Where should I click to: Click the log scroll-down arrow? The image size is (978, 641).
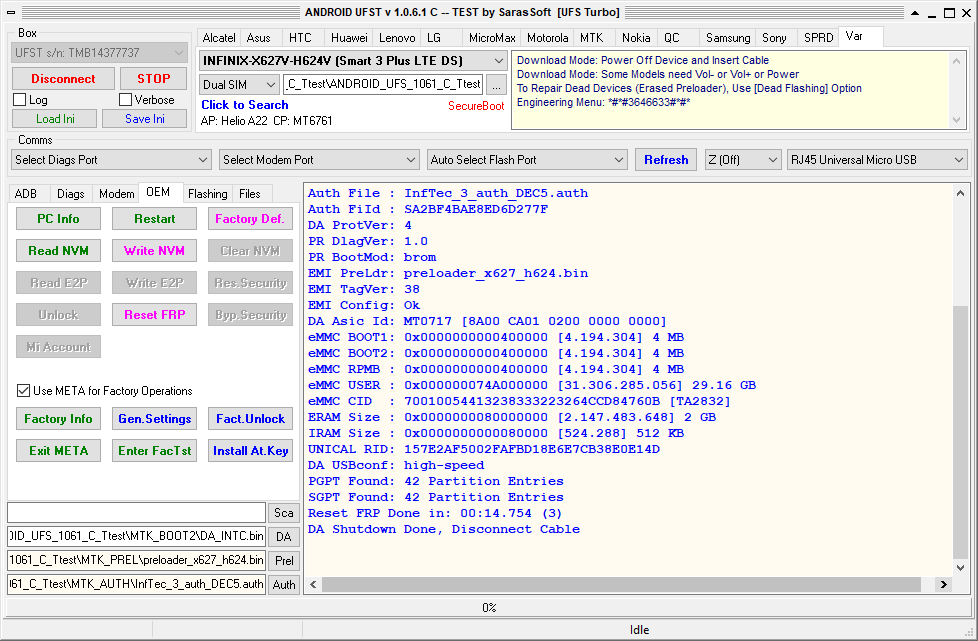coord(961,567)
